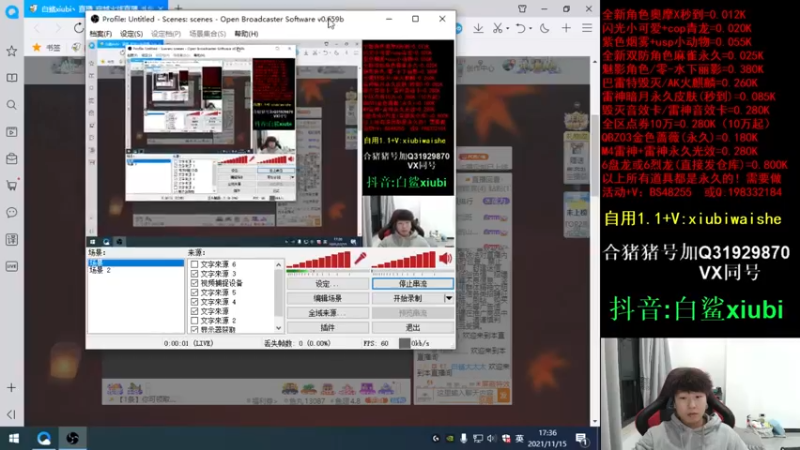Click the 设定... button

click(x=328, y=284)
